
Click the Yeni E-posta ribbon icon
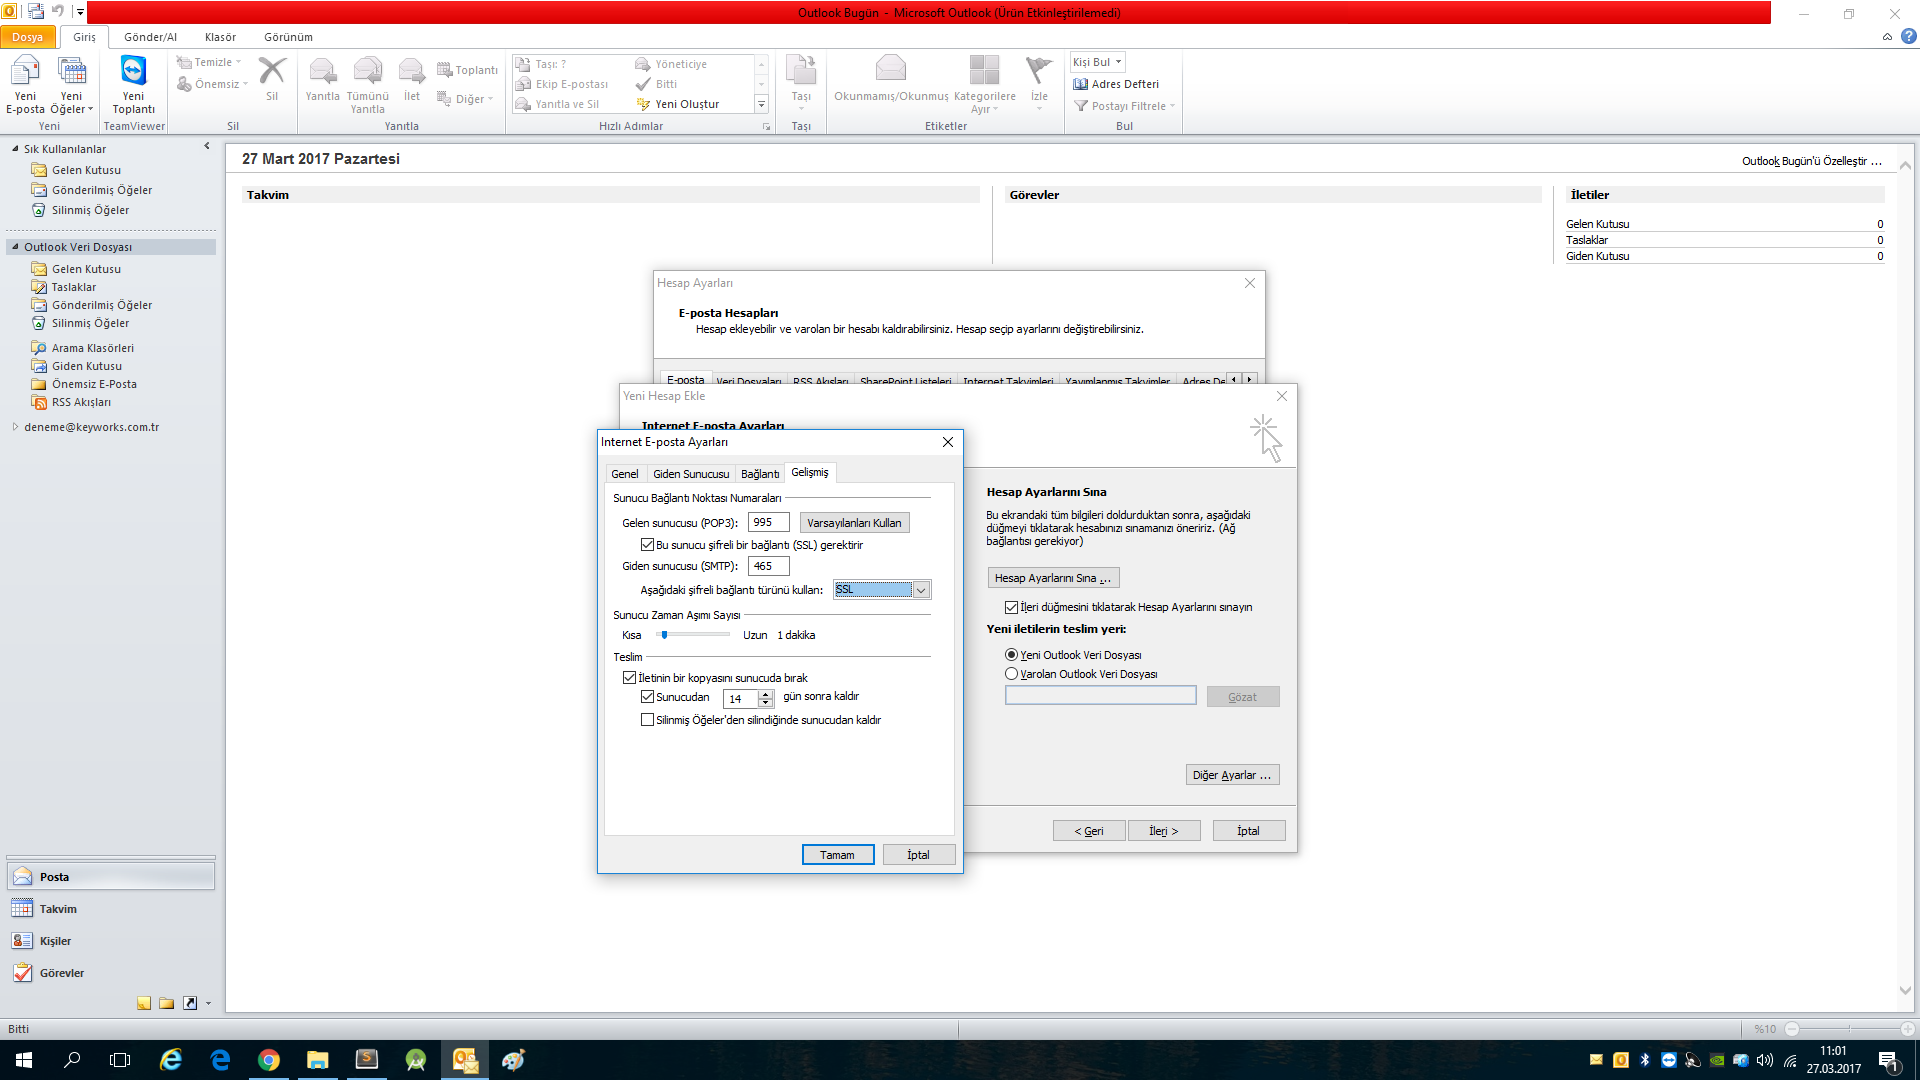click(x=25, y=85)
